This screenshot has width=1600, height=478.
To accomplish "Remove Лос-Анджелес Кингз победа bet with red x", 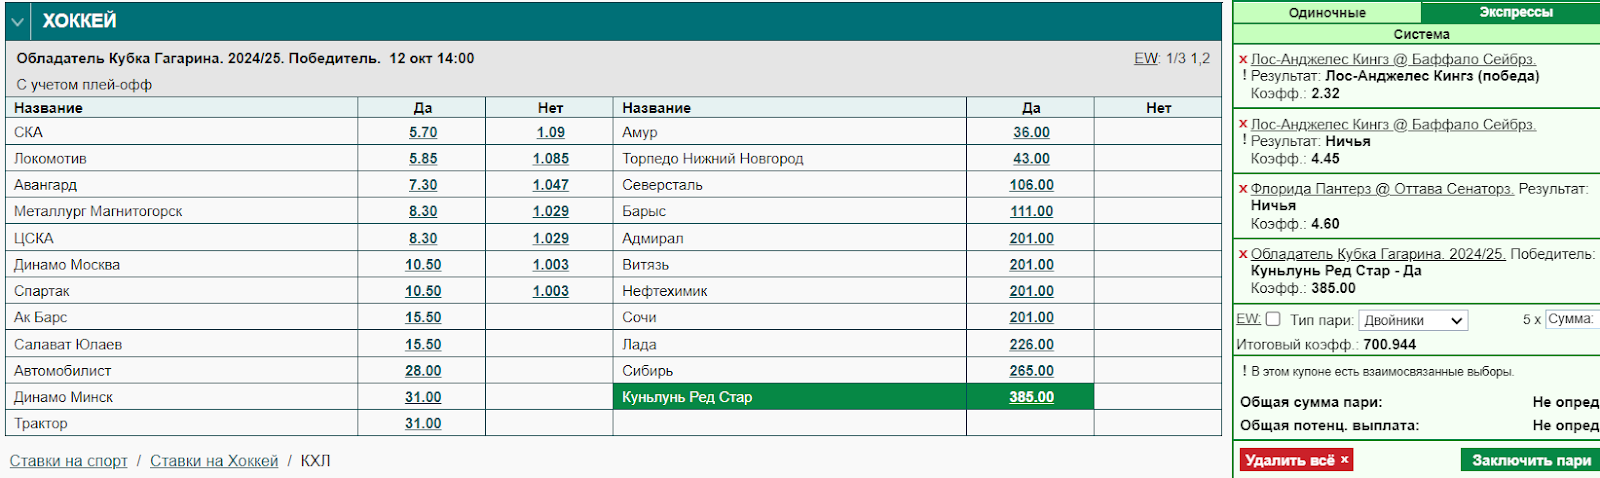I will tap(1243, 60).
